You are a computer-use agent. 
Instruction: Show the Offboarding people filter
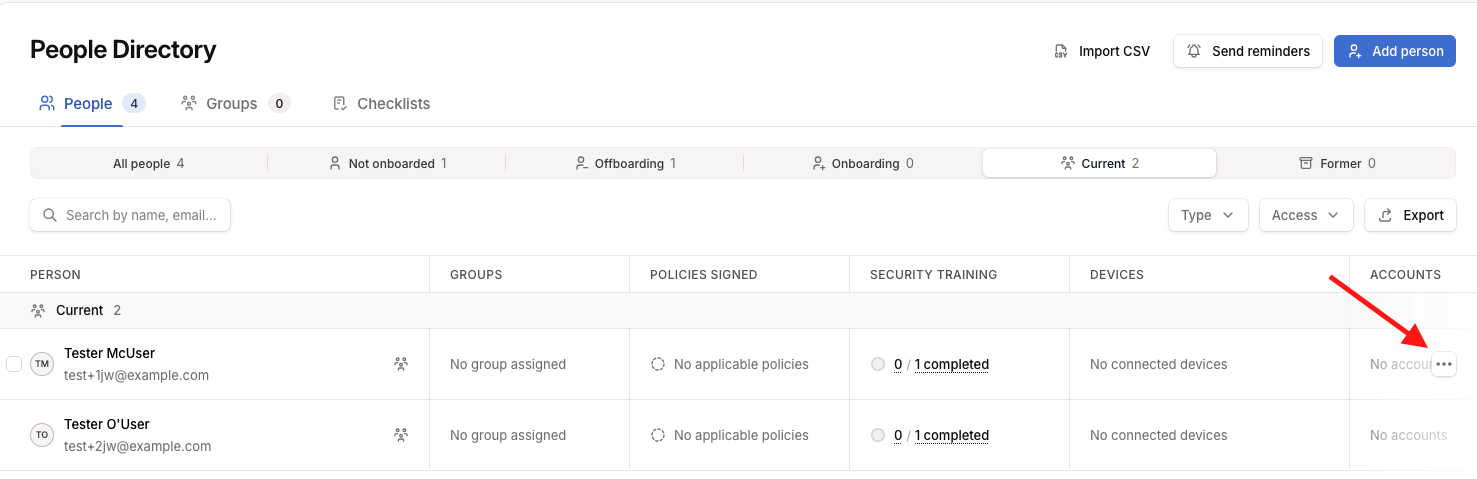tap(625, 163)
